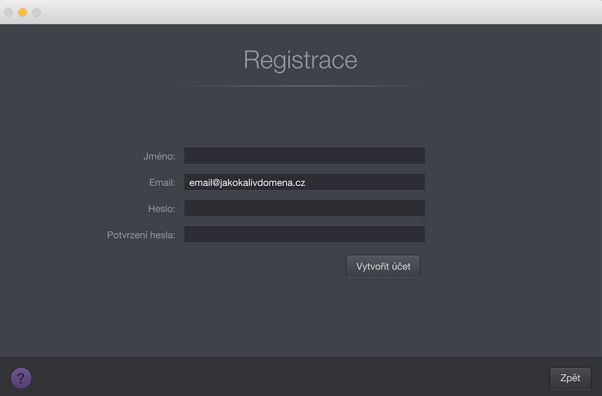Go back with the Zpět button
602x396 pixels.
point(570,378)
